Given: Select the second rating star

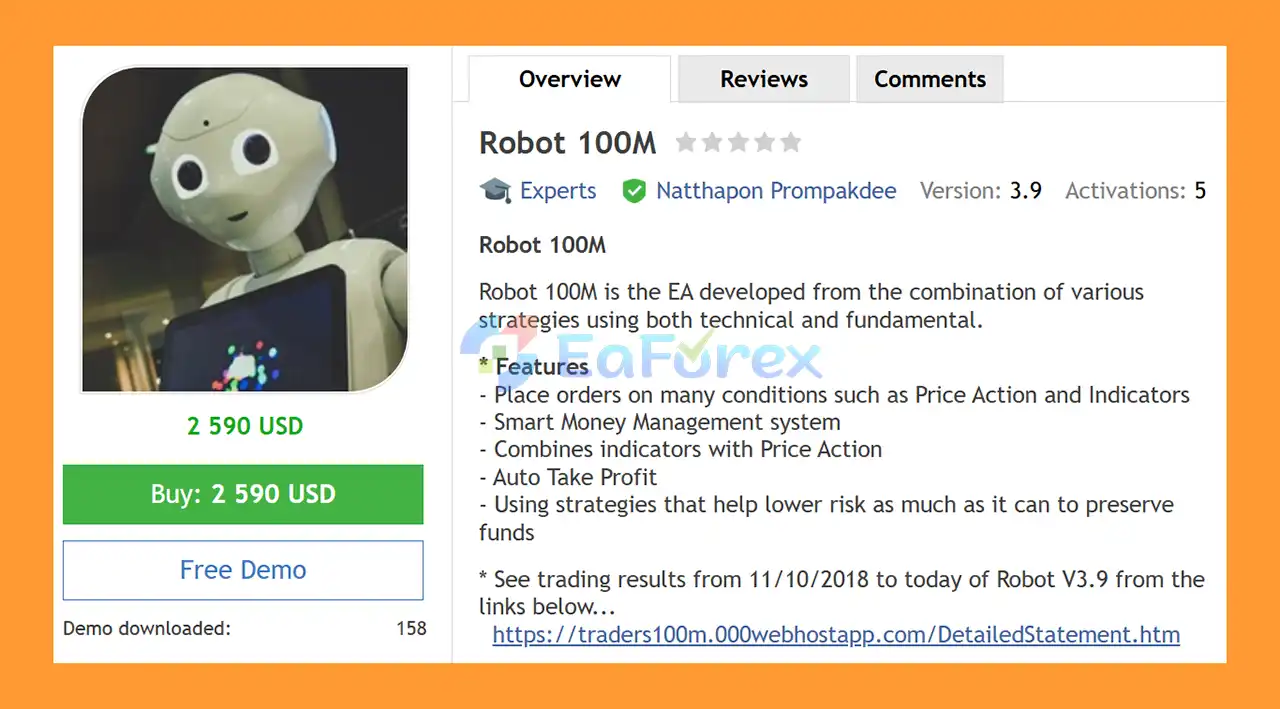Looking at the screenshot, I should [712, 142].
